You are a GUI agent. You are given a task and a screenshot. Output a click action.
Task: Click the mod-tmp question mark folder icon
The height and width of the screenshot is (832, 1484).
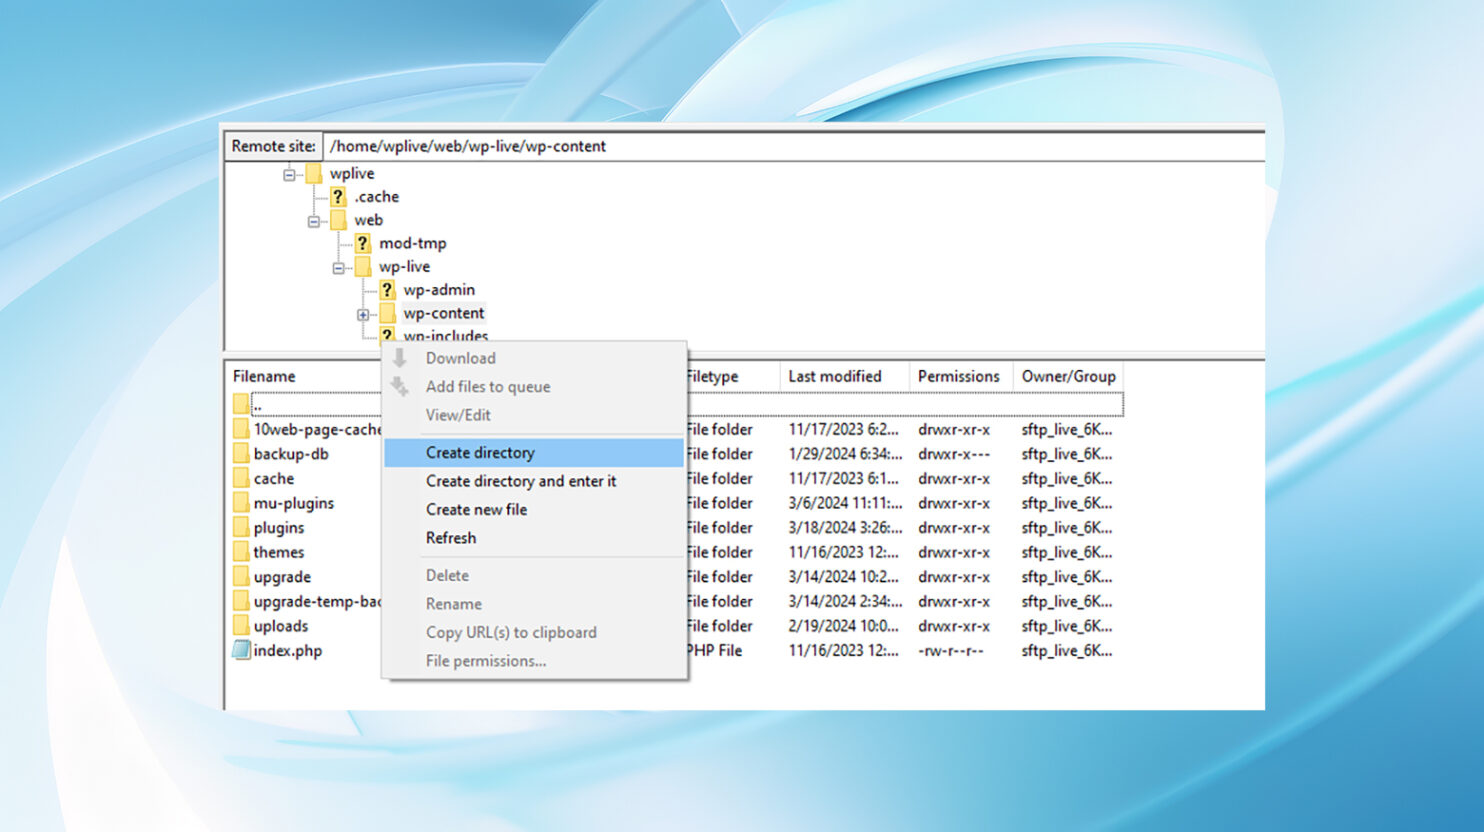(362, 243)
